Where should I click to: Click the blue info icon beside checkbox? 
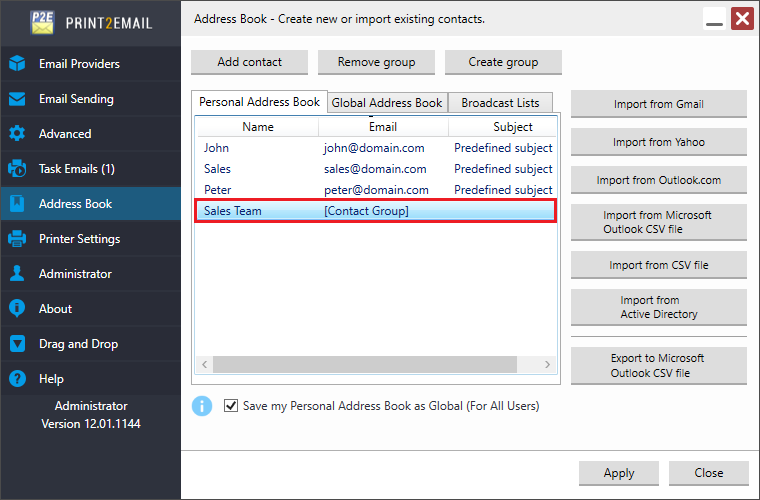pos(202,406)
